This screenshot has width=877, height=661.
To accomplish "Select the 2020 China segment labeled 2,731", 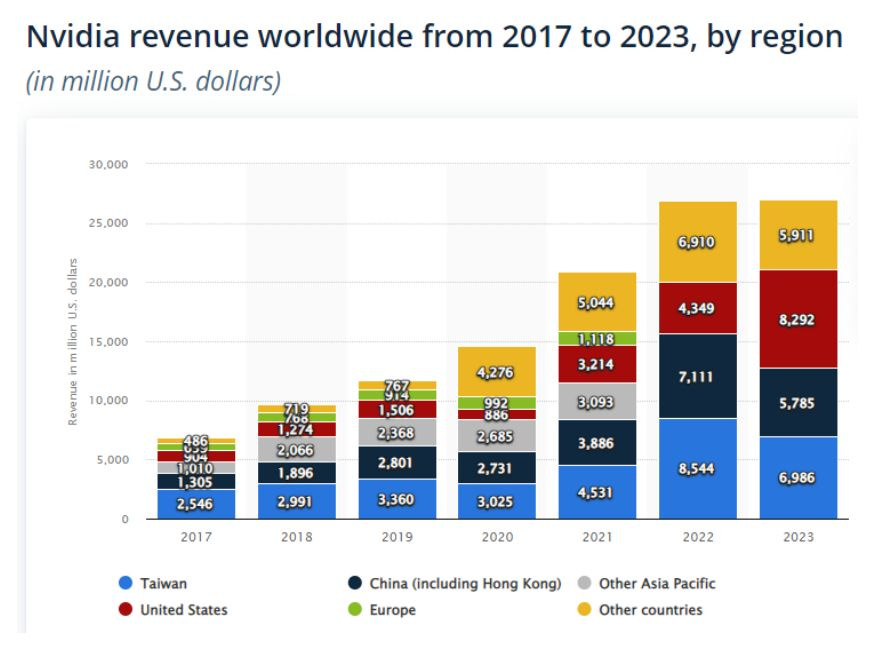I will pos(497,467).
